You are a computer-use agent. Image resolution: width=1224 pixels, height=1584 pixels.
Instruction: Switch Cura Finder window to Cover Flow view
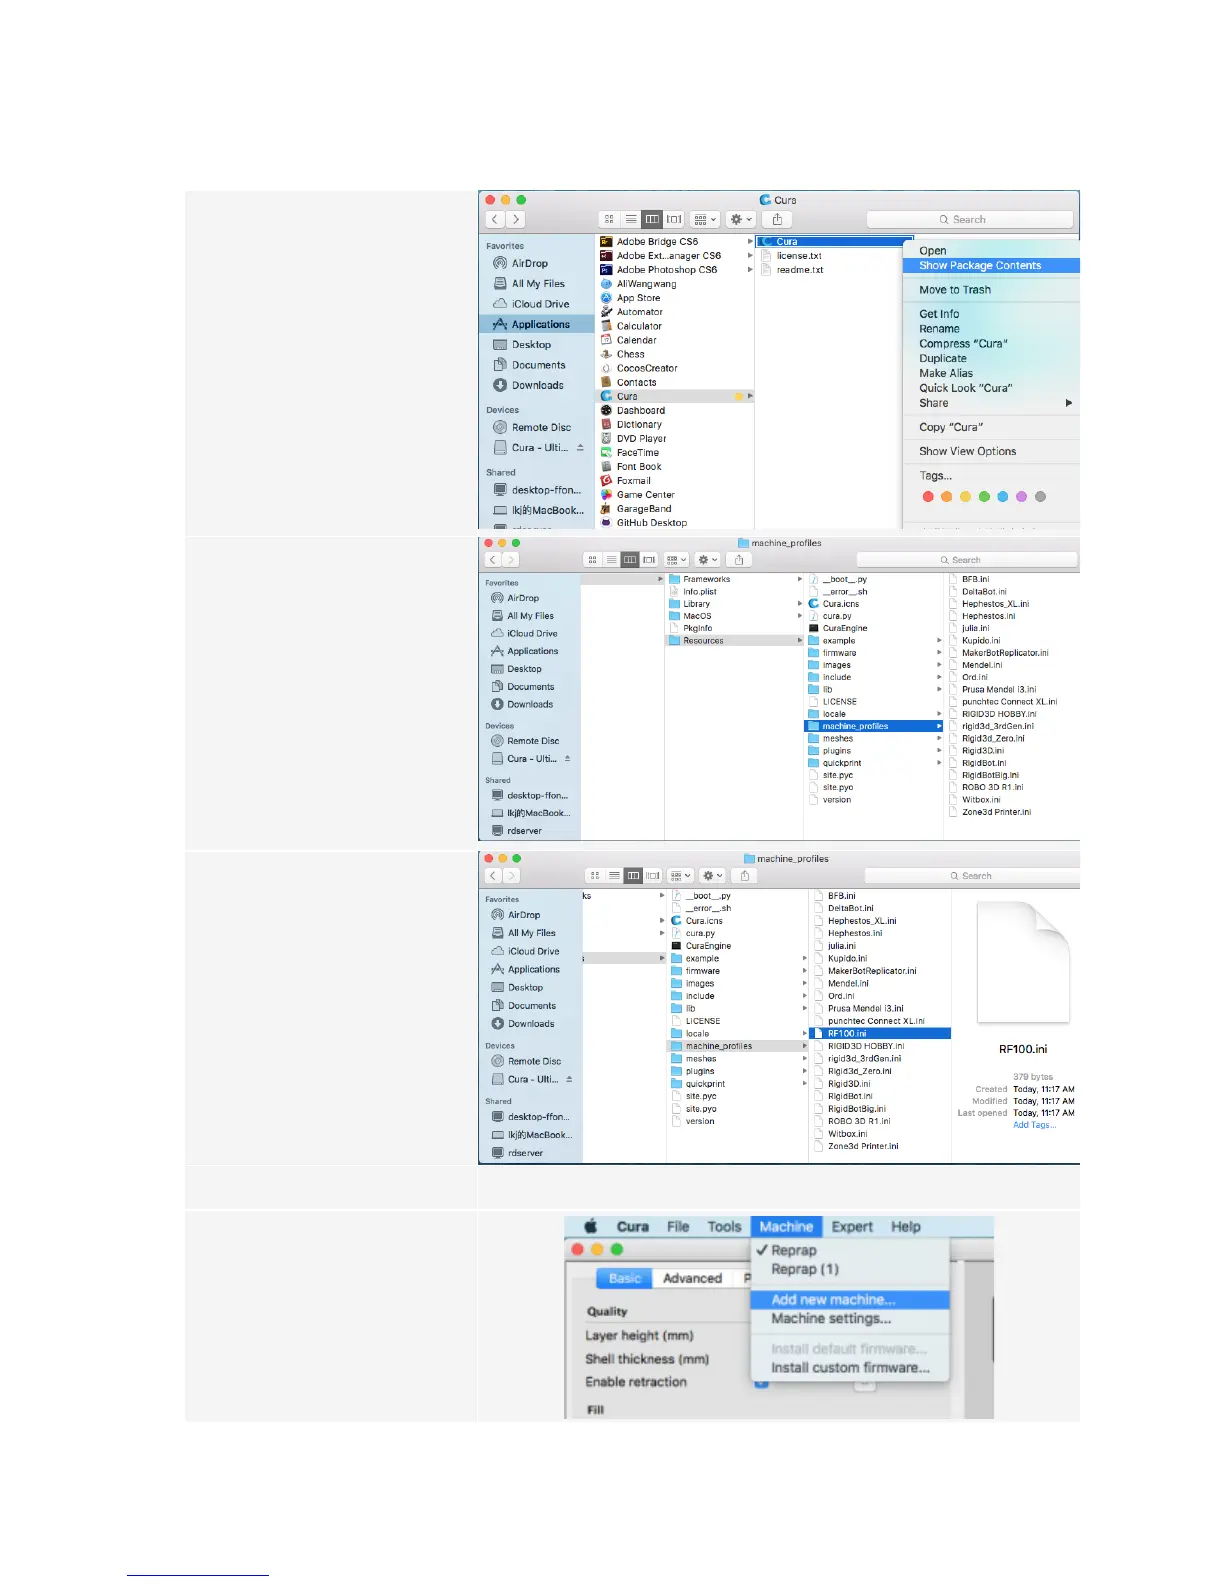coord(674,219)
